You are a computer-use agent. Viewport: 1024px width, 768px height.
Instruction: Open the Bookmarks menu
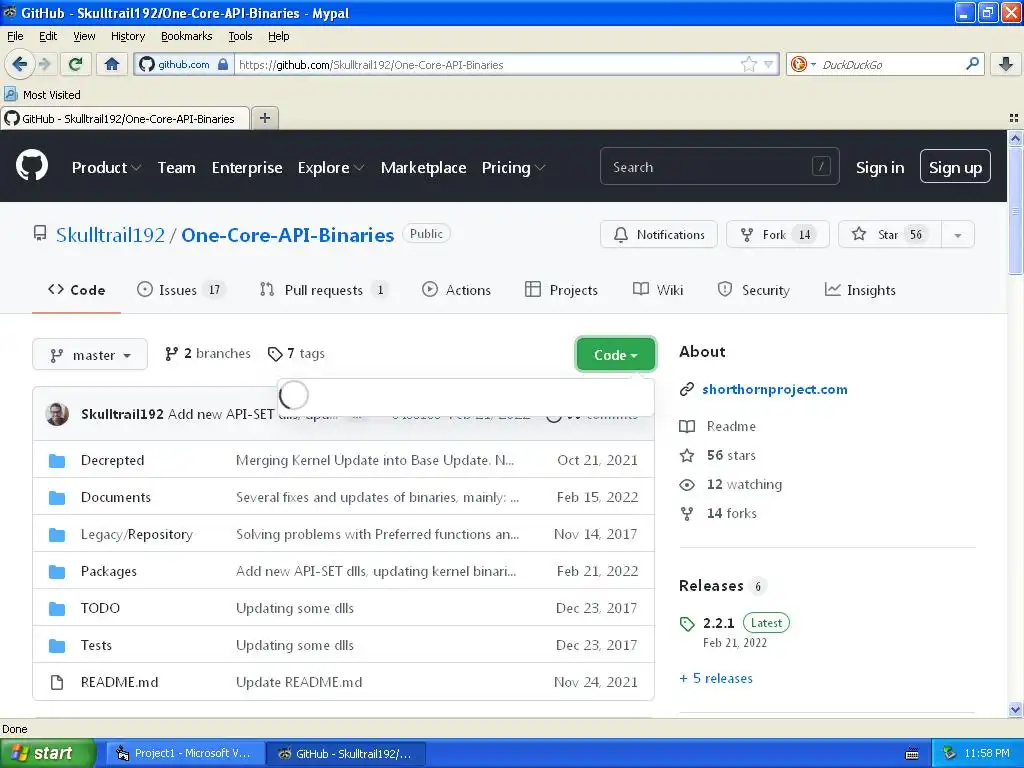click(186, 36)
